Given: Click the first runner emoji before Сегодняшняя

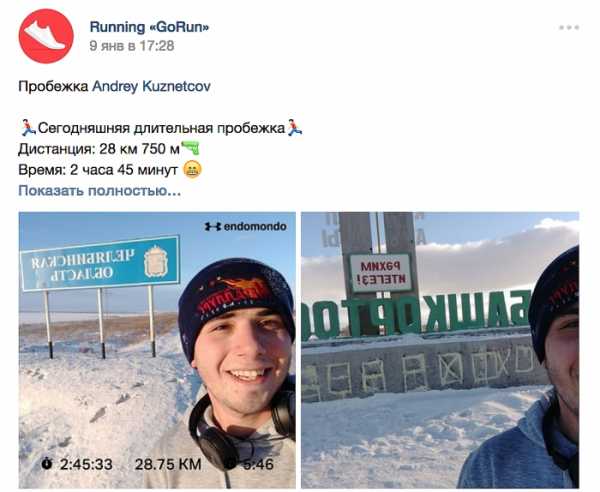Looking at the screenshot, I should pyautogui.click(x=28, y=128).
